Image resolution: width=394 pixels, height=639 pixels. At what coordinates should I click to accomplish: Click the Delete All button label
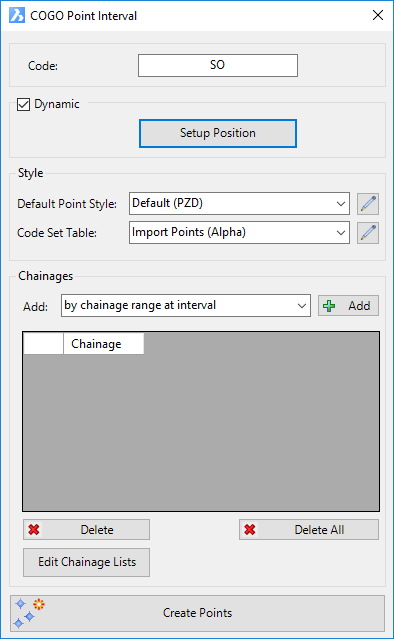319,530
